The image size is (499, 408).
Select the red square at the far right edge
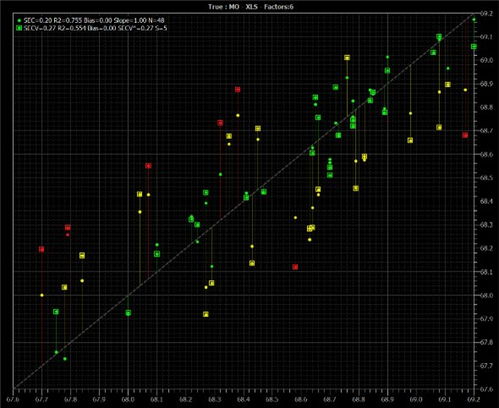click(x=465, y=135)
